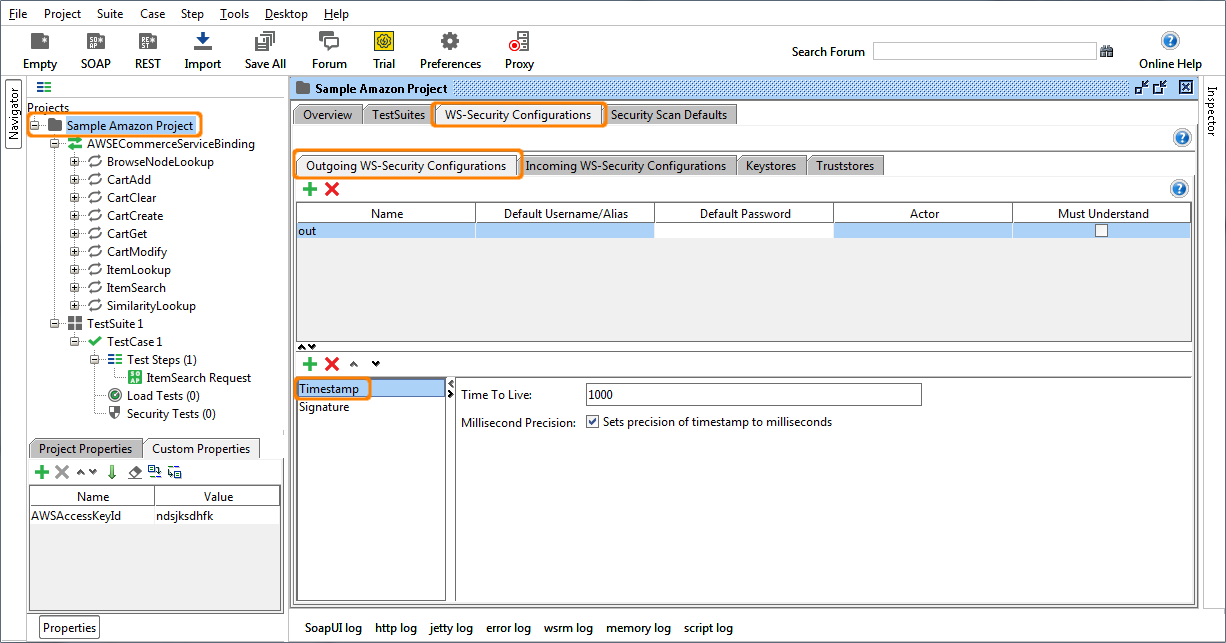Open the Keystores tab
The width and height of the screenshot is (1226, 643).
771,166
